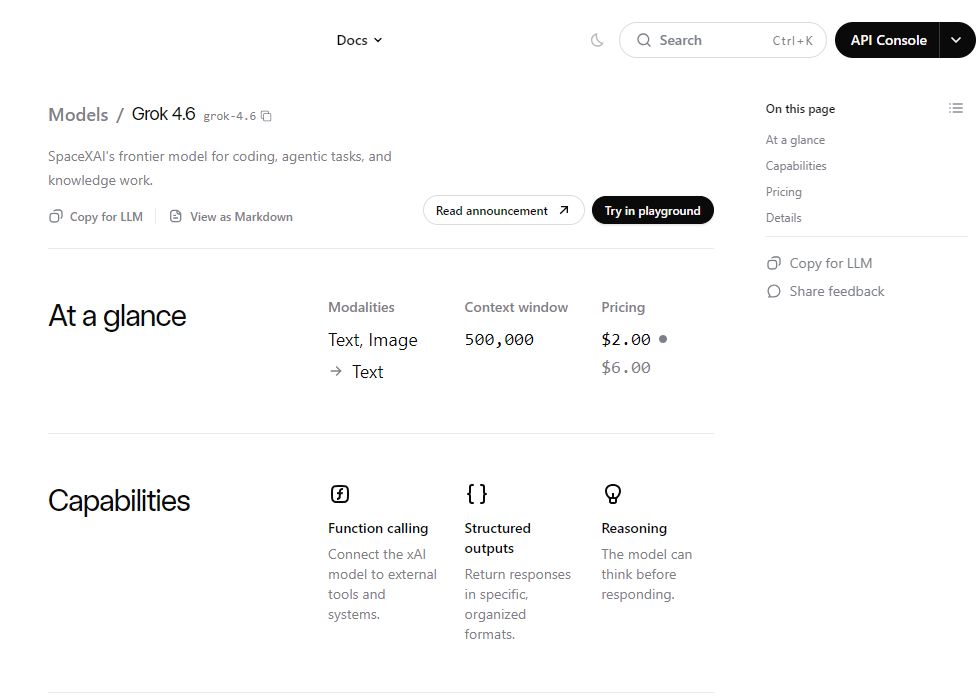This screenshot has width=980, height=700.
Task: Click Copy for LLM in the sidebar
Action: coord(819,263)
